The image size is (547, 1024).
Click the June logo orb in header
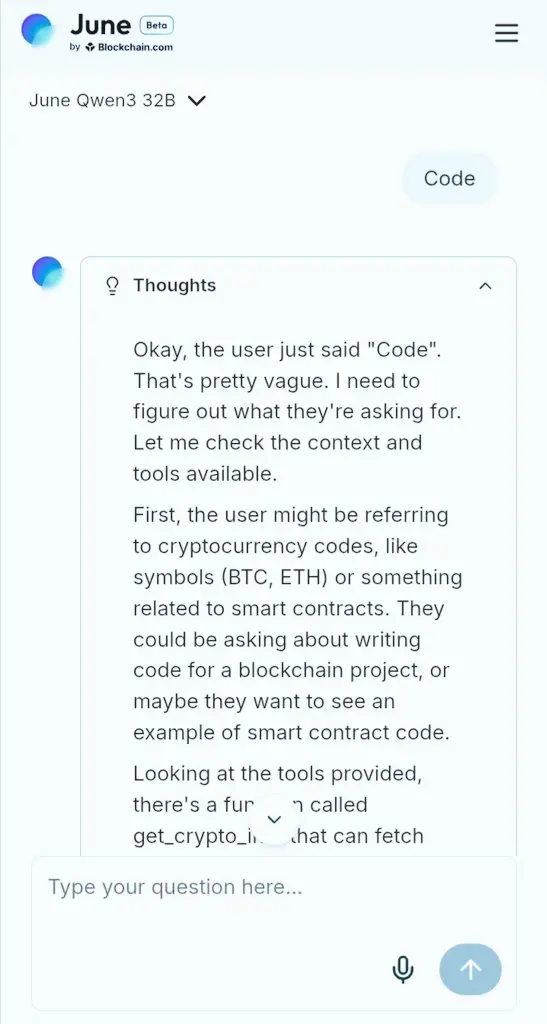pos(37,30)
